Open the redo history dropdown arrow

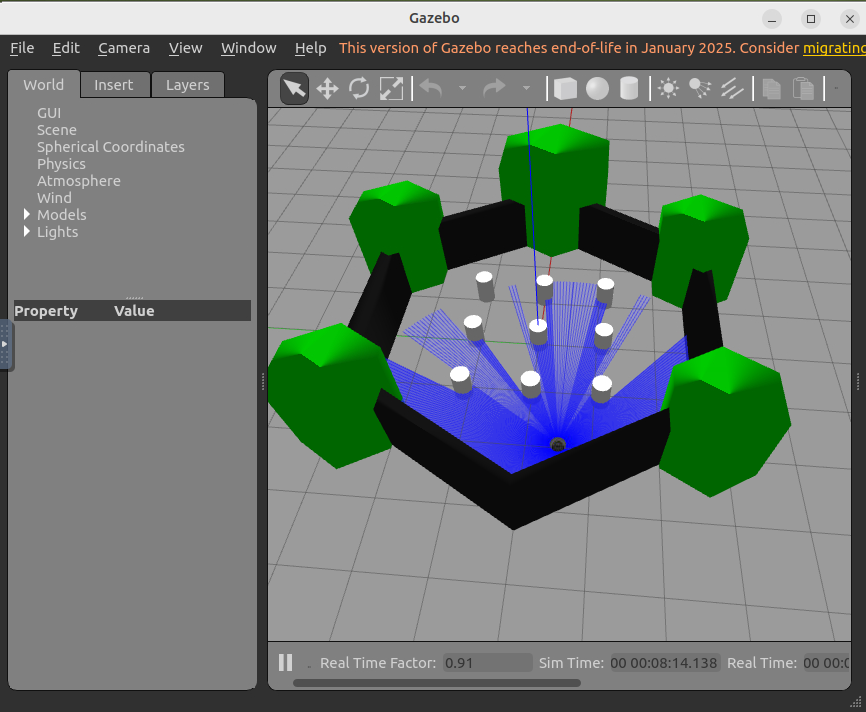526,89
